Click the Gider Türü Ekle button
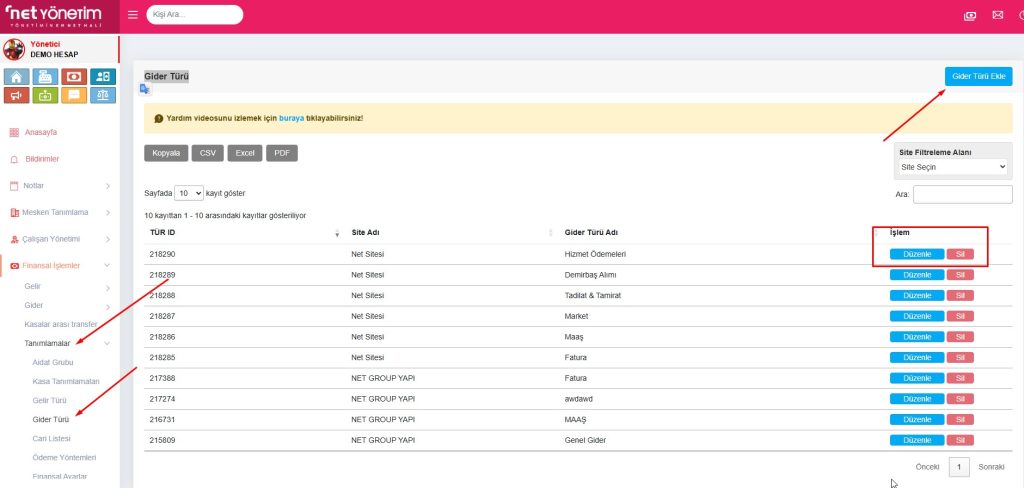The image size is (1024, 488). (x=978, y=77)
